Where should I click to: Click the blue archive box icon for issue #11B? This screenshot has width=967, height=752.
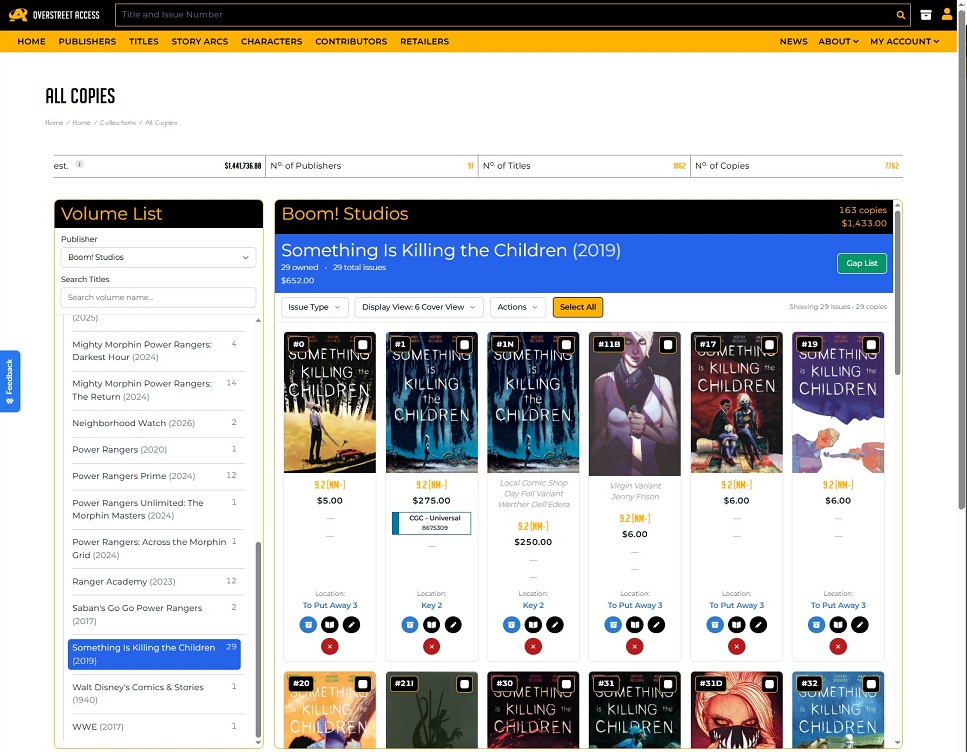pos(613,625)
